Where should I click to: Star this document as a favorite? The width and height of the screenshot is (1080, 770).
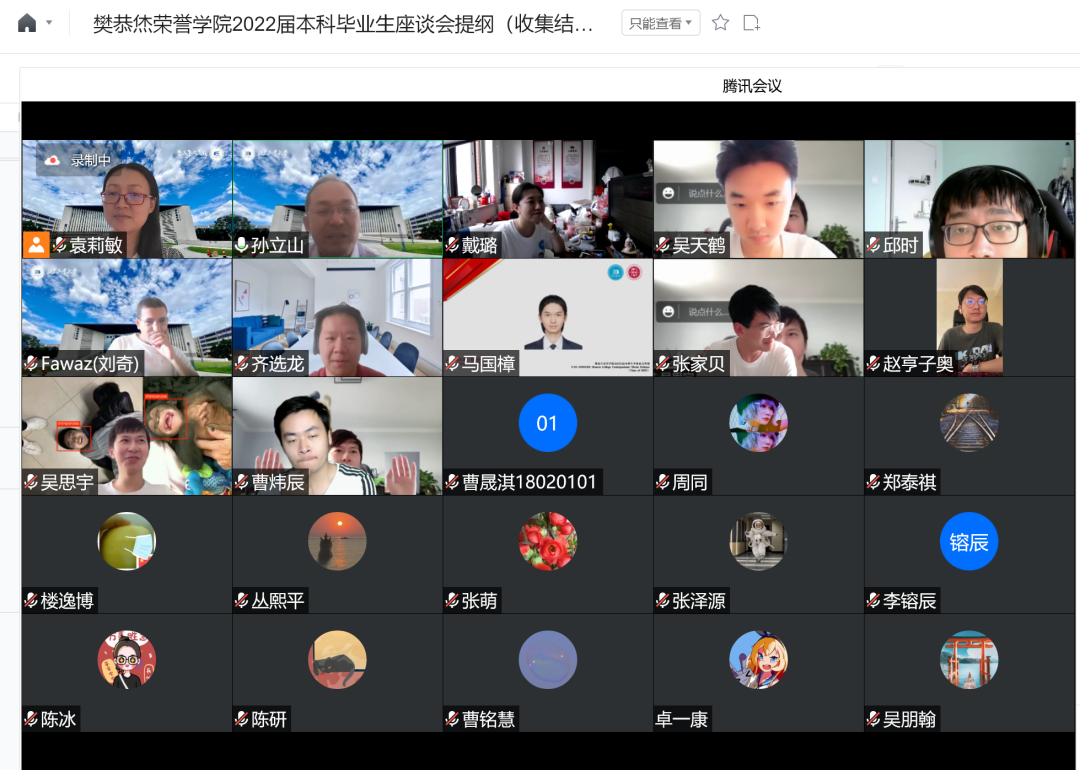click(720, 23)
